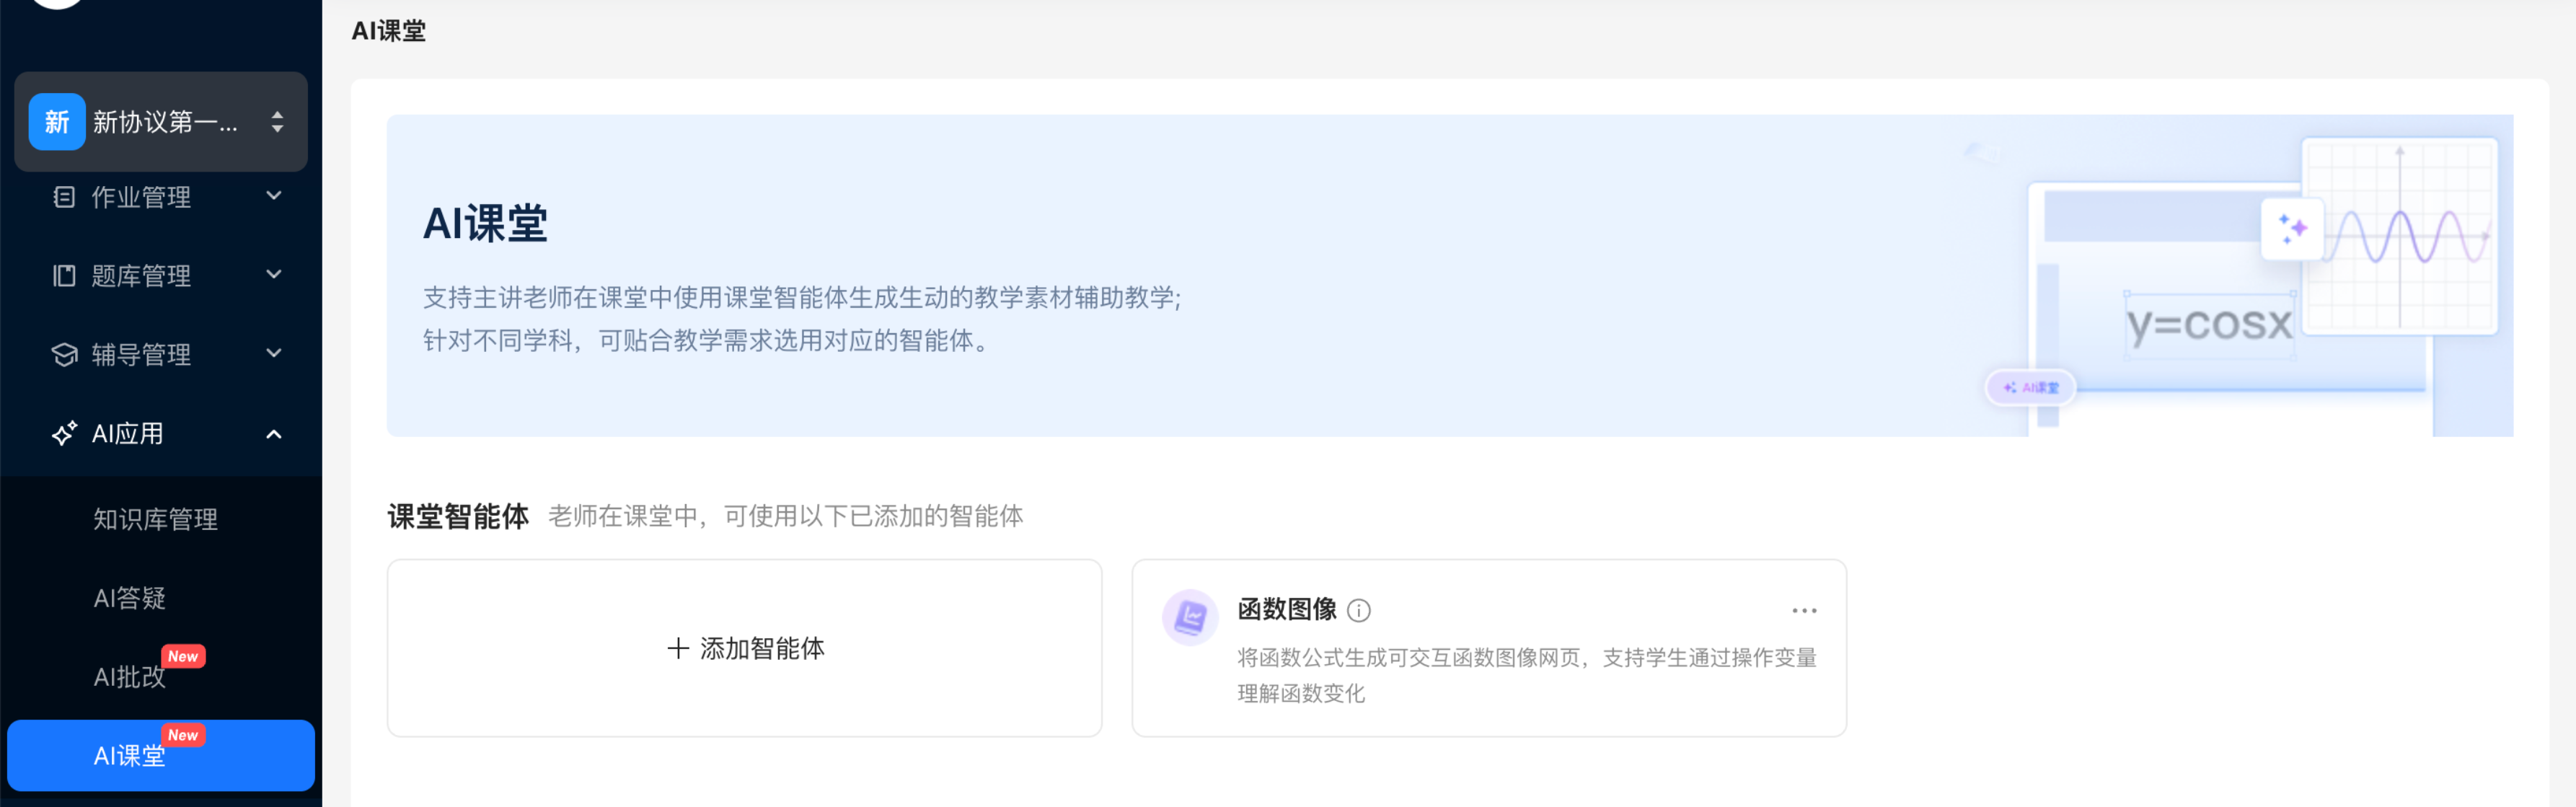This screenshot has height=807, width=2576.
Task: Click the 添加智能体 button
Action: pyautogui.click(x=745, y=648)
